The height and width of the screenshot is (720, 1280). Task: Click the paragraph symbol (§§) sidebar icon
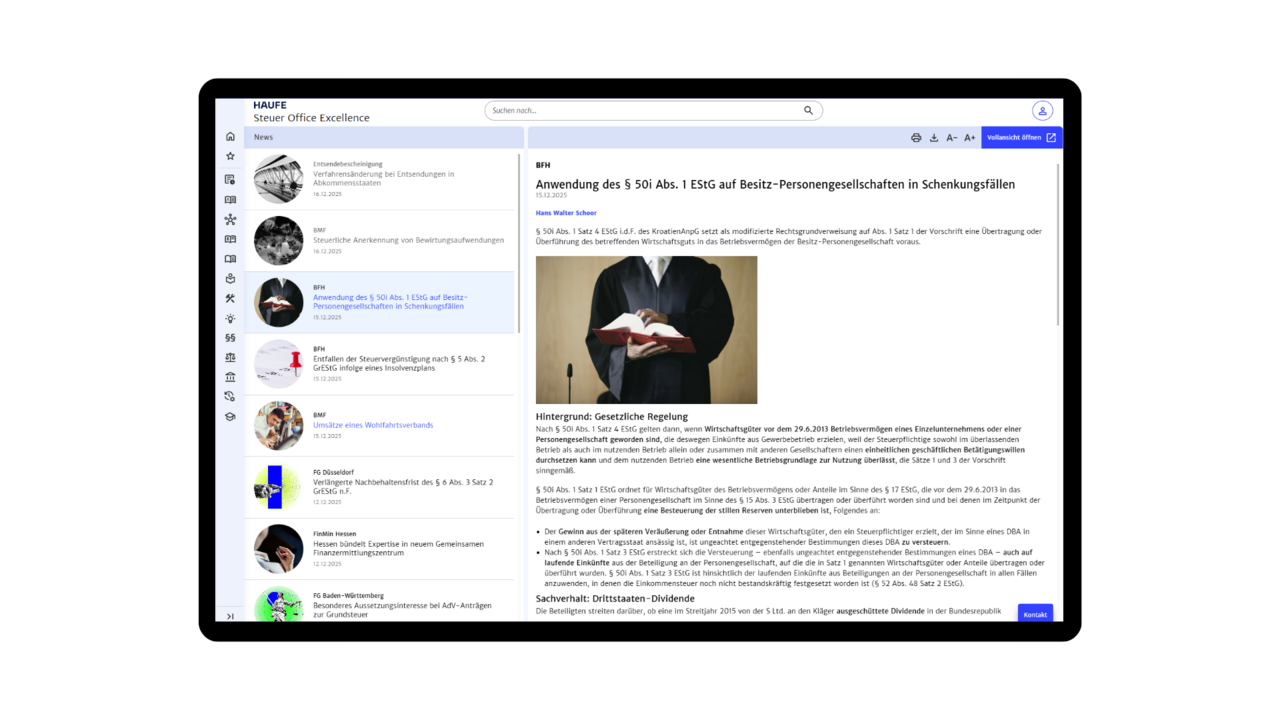(x=230, y=338)
